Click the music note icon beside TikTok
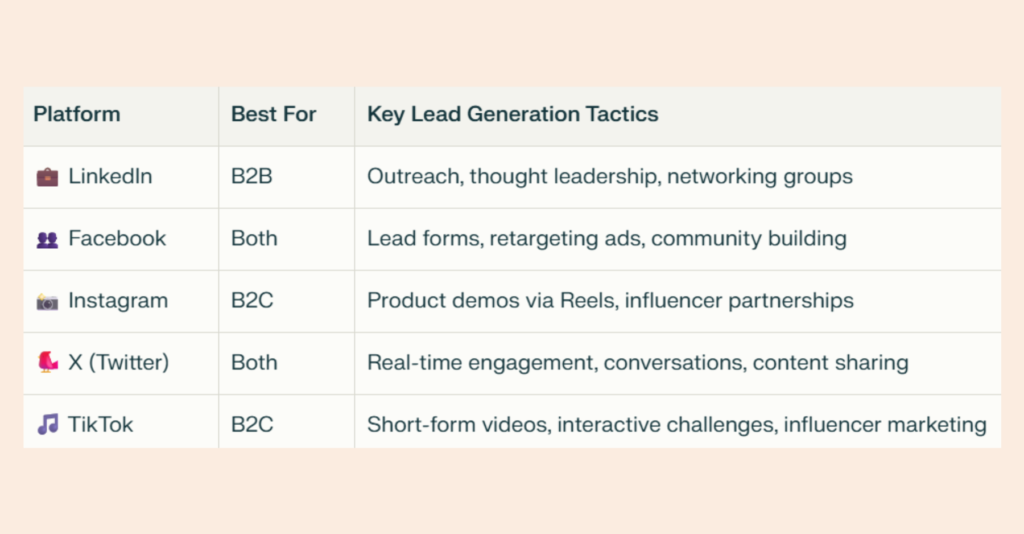Viewport: 1024px width, 534px height. pos(47,425)
